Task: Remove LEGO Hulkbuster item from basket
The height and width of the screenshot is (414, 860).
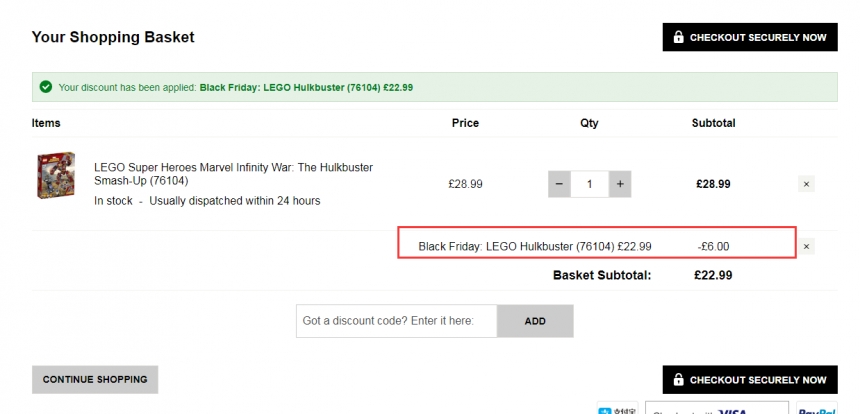Action: pyautogui.click(x=806, y=184)
